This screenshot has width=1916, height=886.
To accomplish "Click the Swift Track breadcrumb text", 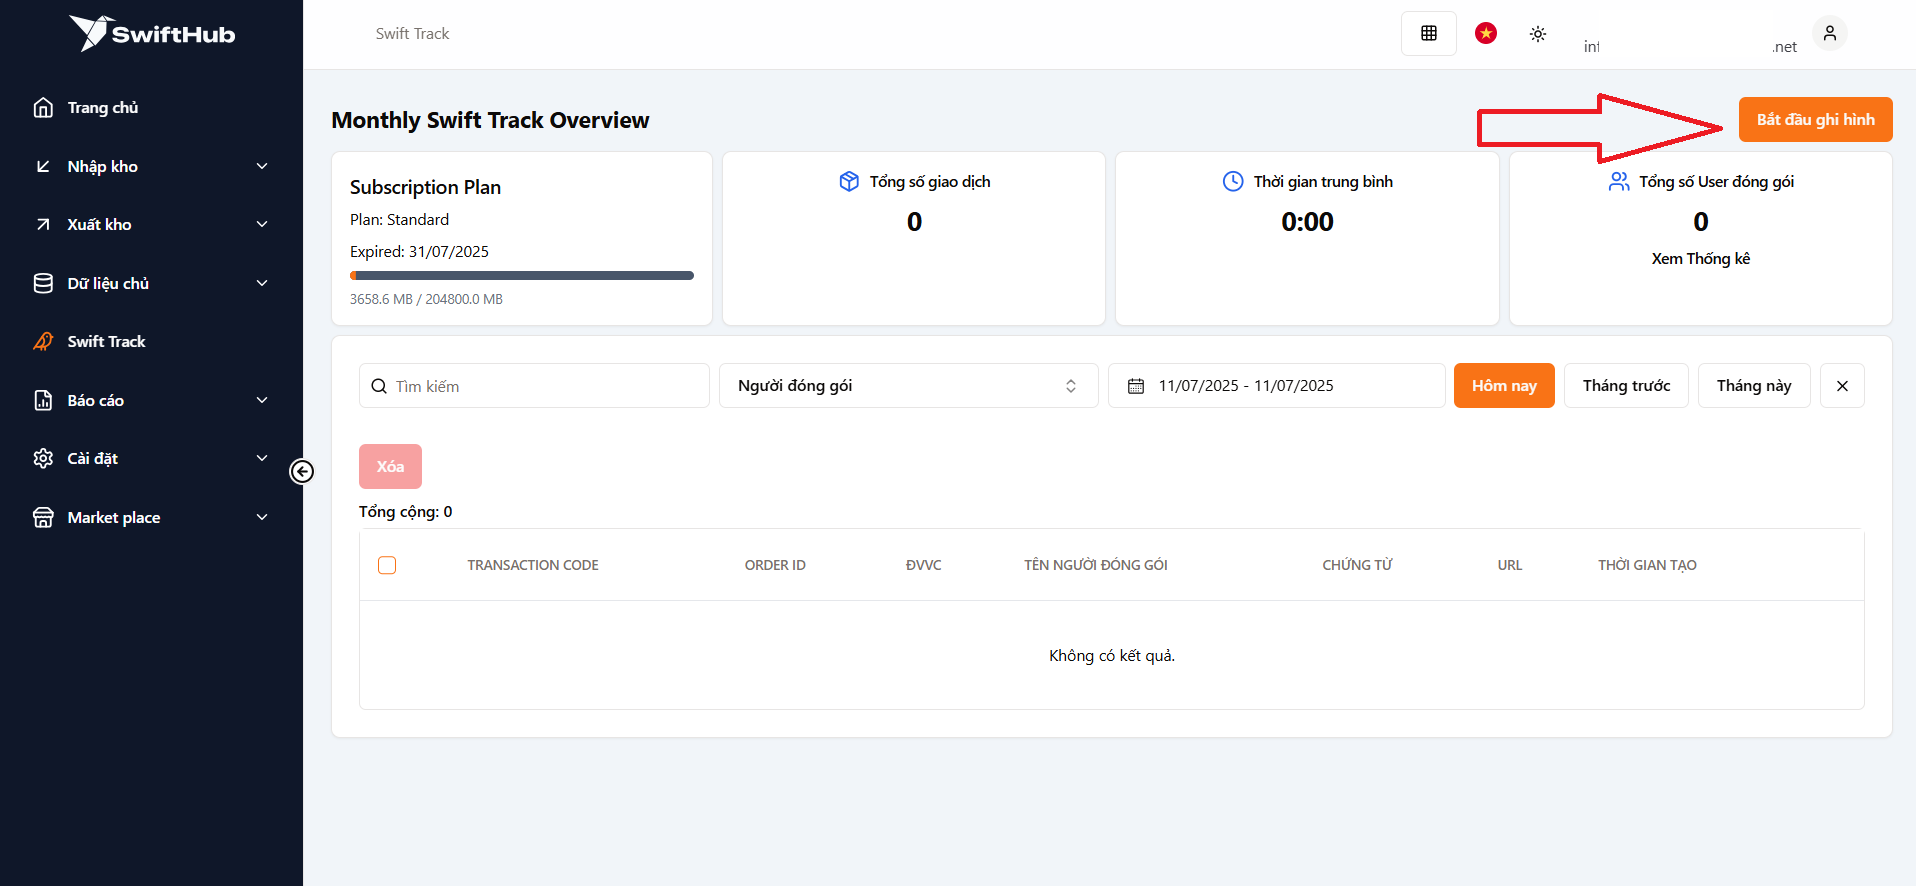I will (412, 33).
